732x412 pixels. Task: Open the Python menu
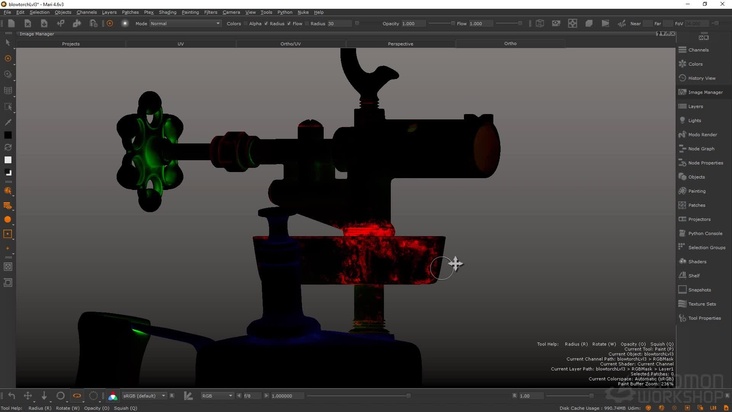[x=285, y=12]
